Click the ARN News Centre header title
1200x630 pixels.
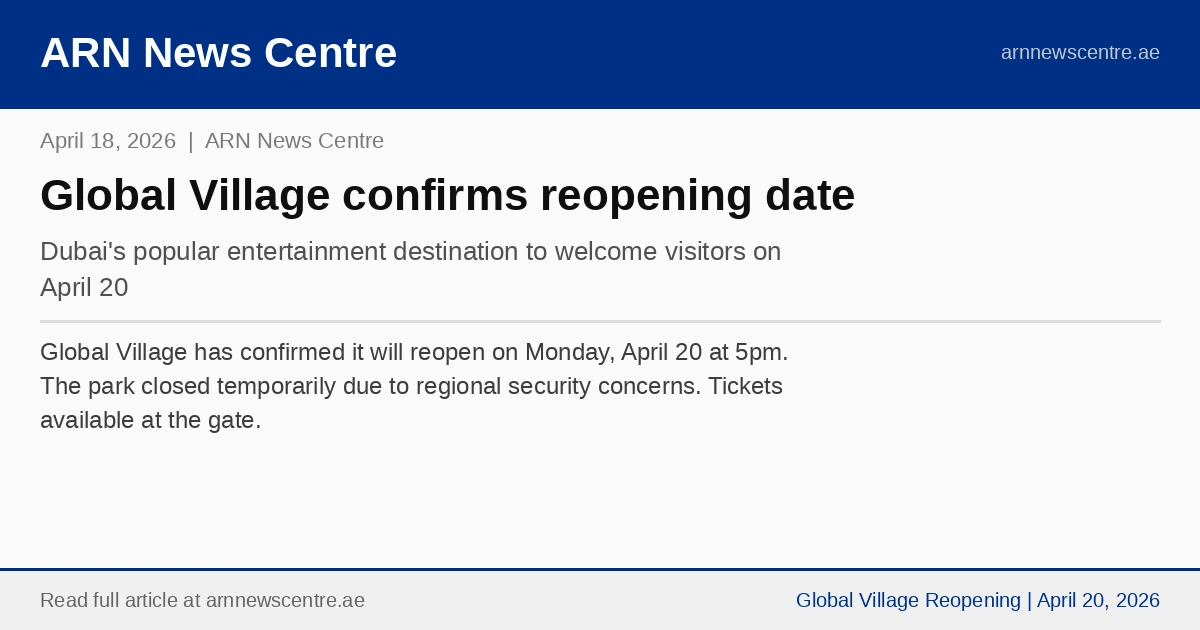(x=218, y=53)
